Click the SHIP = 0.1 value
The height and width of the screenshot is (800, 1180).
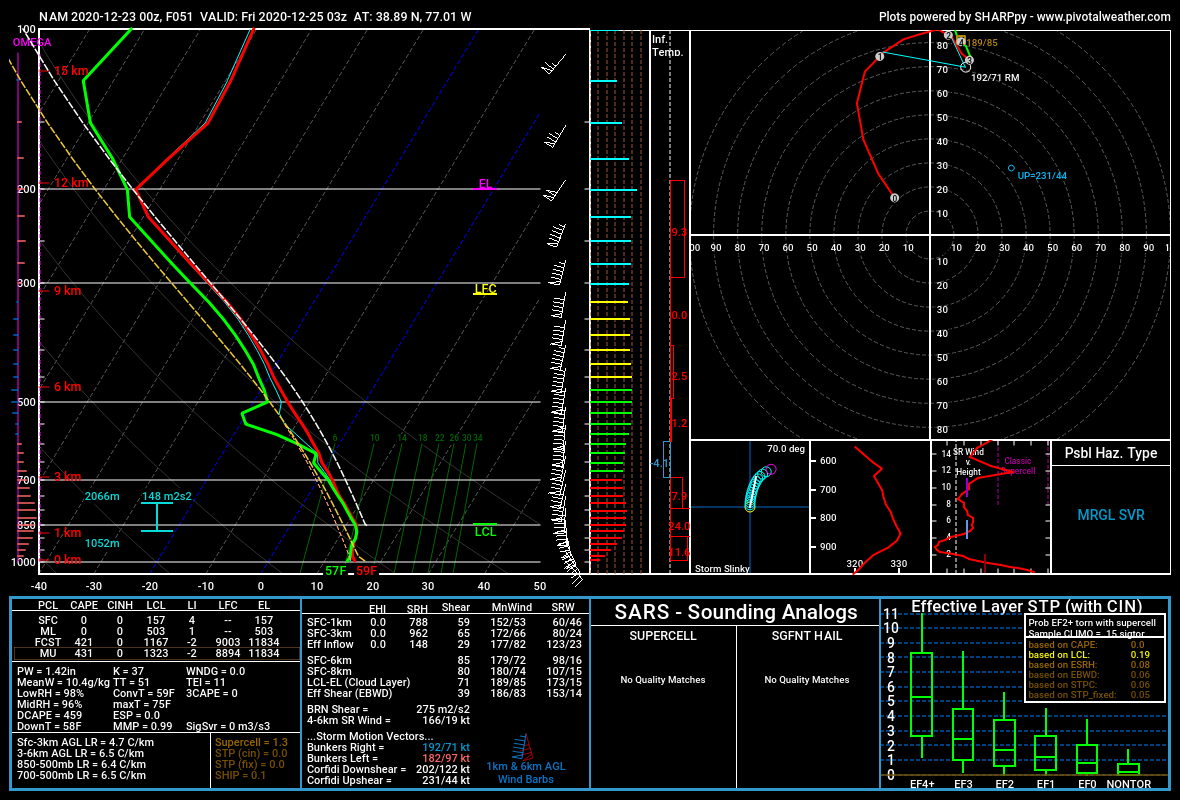click(x=240, y=775)
